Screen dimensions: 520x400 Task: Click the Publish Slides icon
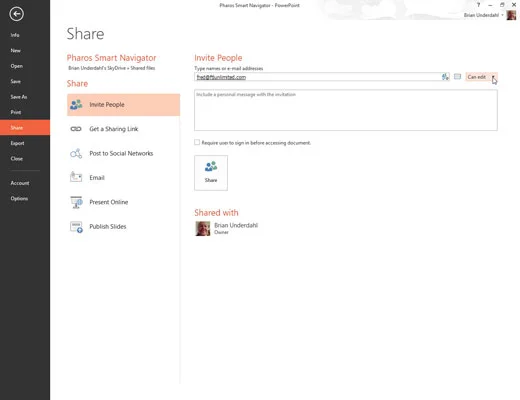point(76,227)
